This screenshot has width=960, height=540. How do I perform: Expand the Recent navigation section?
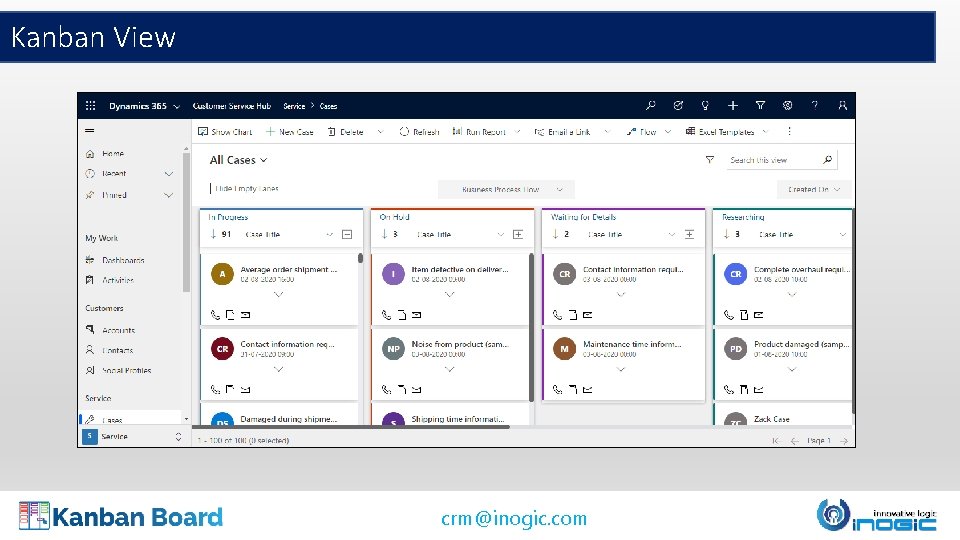(x=168, y=174)
